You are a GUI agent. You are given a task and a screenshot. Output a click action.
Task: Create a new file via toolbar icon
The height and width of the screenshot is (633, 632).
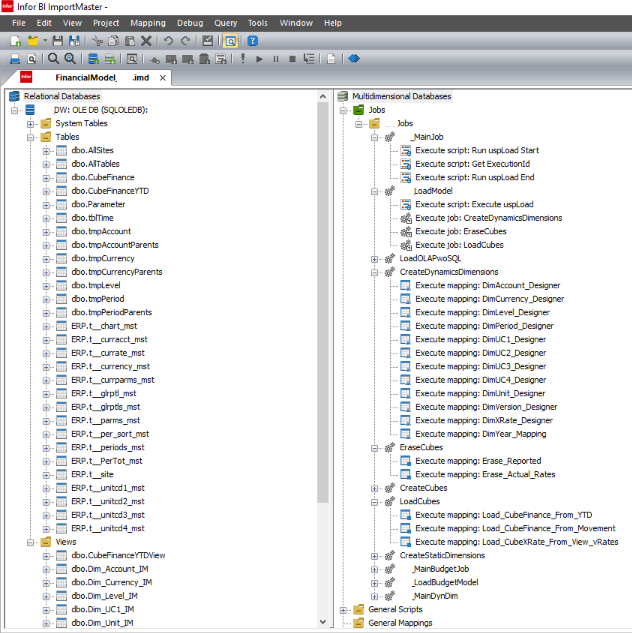coord(15,41)
